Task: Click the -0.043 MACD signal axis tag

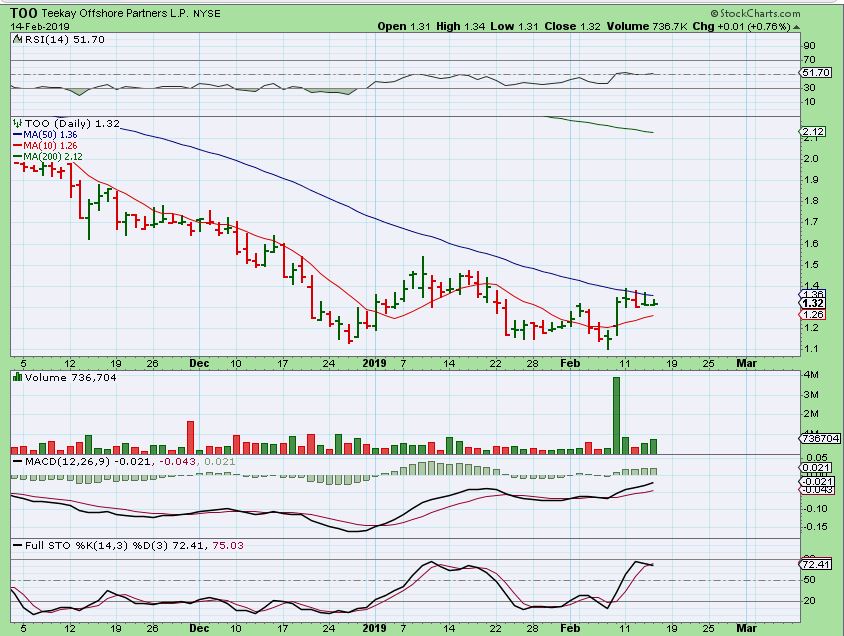Action: 818,490
